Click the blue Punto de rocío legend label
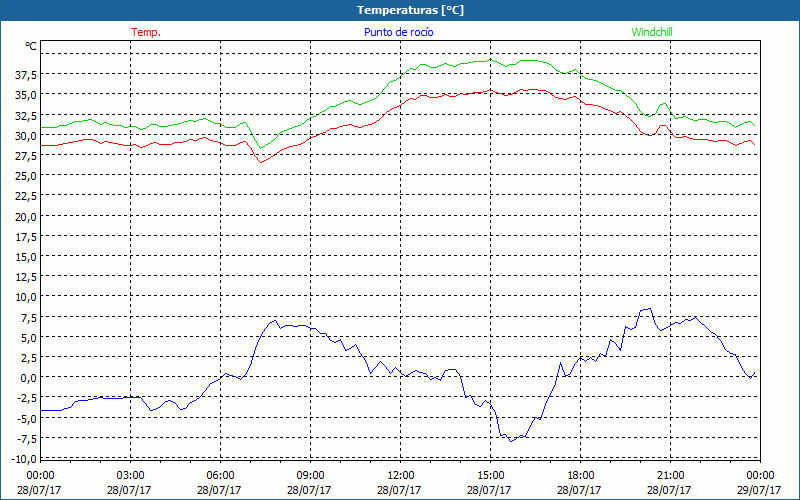The width and height of the screenshot is (800, 500). point(398,32)
